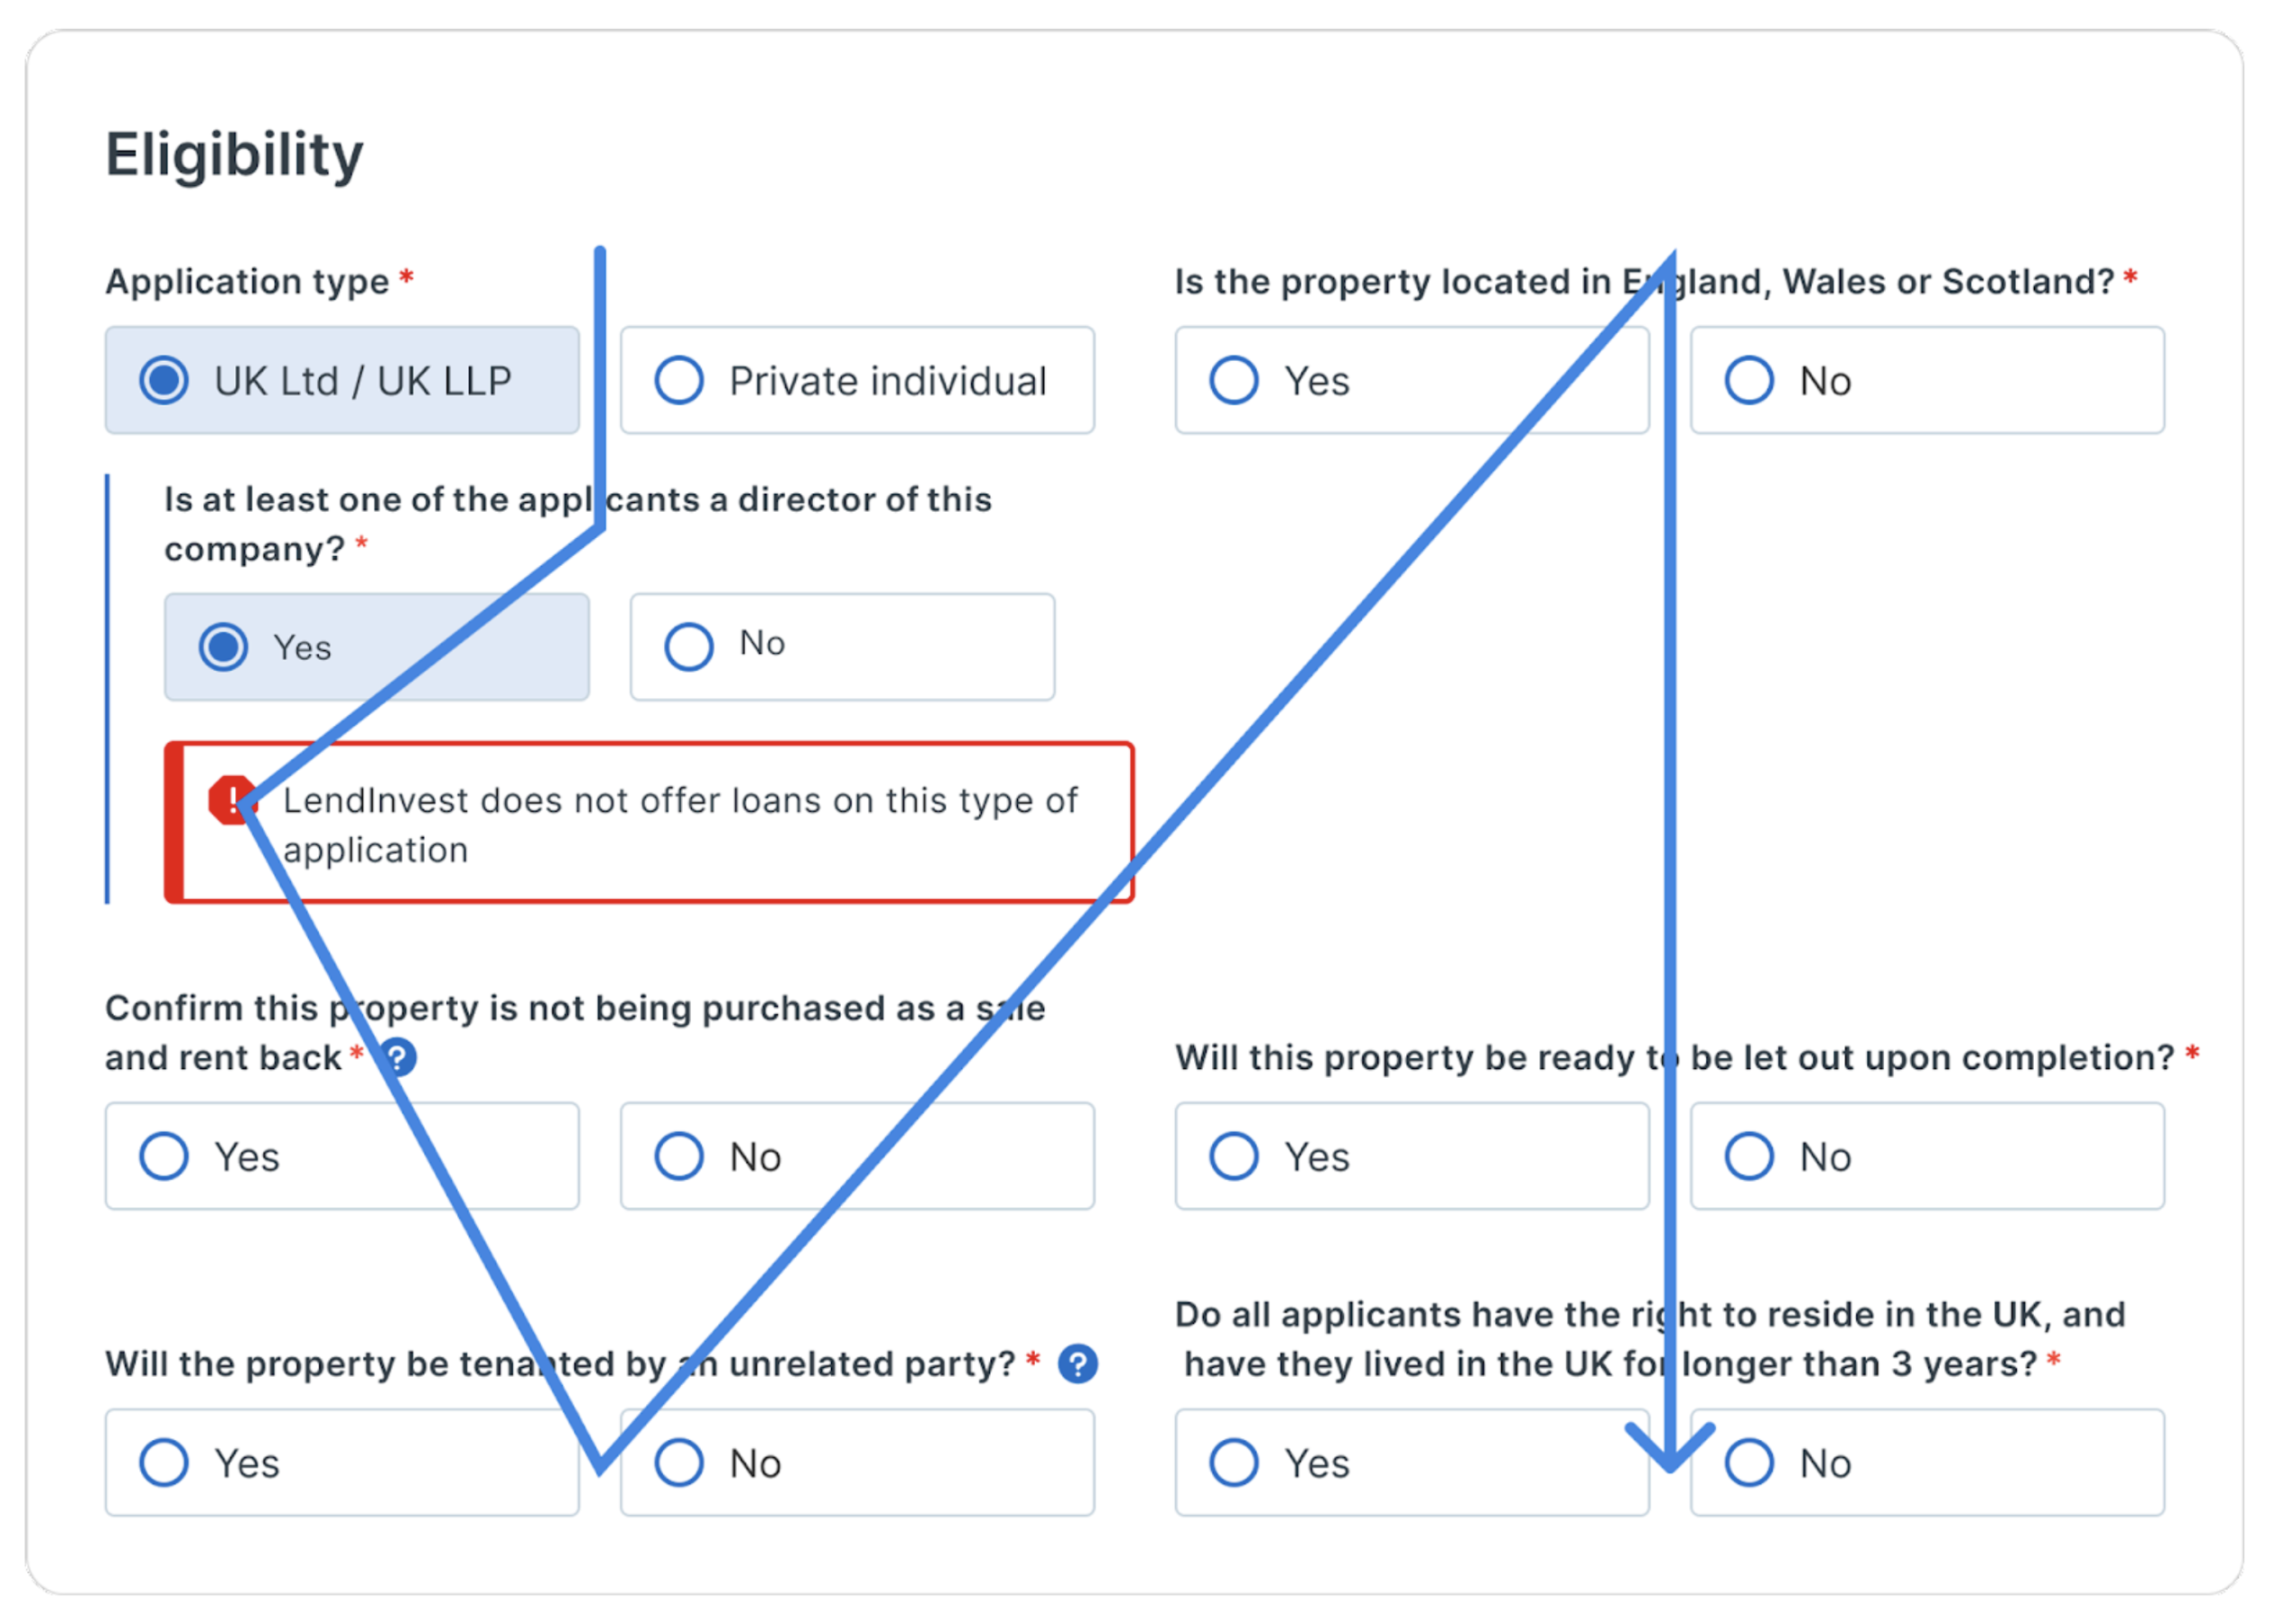
Task: Select Private individual application type
Action: [857, 380]
